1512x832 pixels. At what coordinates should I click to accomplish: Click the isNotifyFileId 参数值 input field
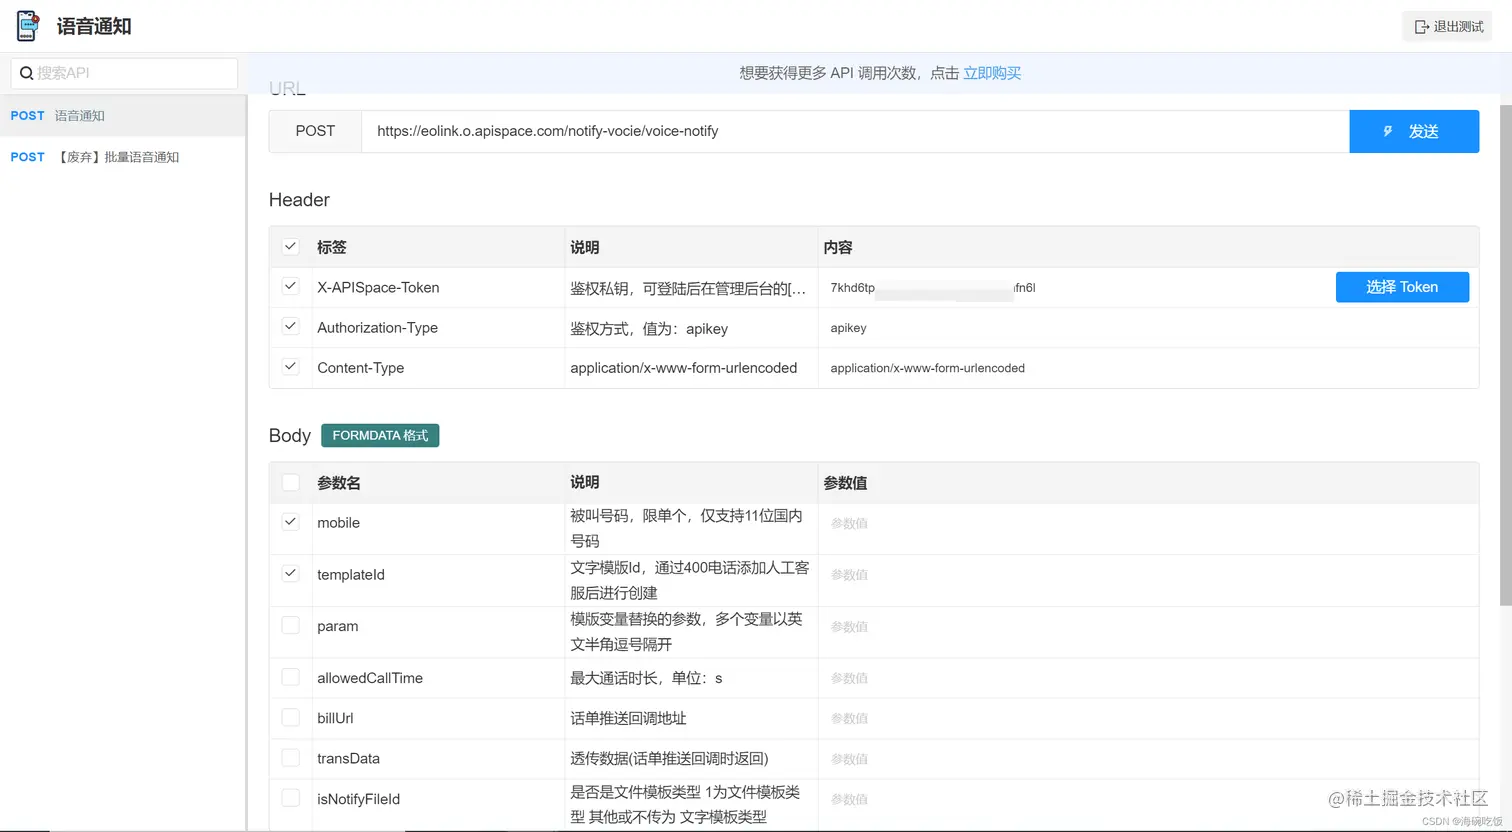1148,799
